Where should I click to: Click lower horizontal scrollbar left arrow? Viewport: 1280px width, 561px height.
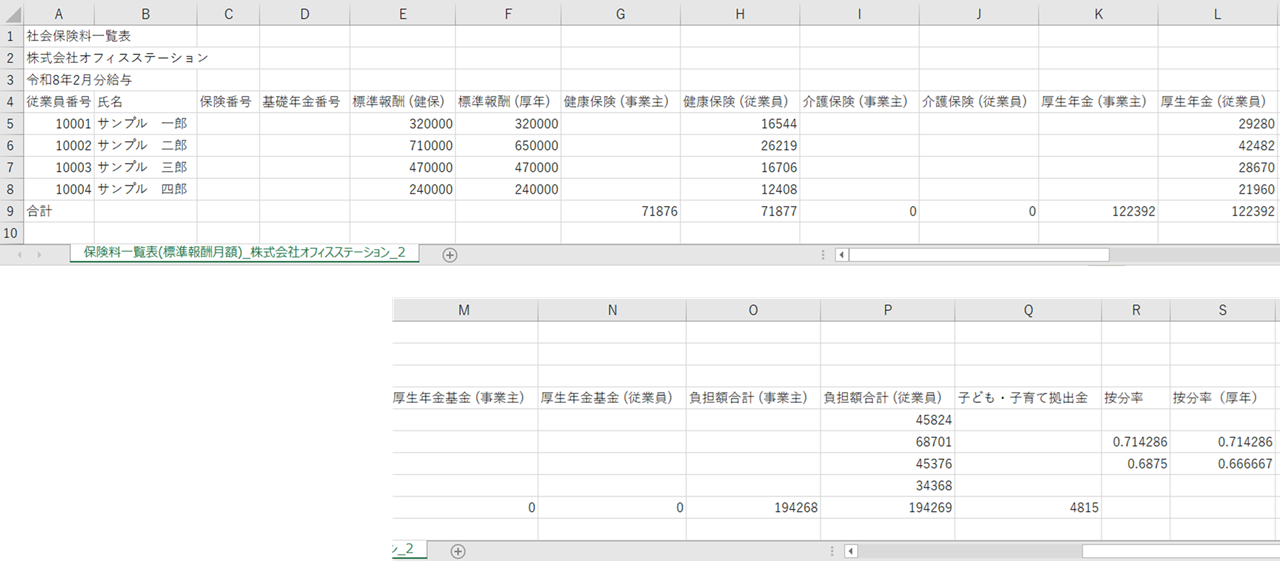850,551
